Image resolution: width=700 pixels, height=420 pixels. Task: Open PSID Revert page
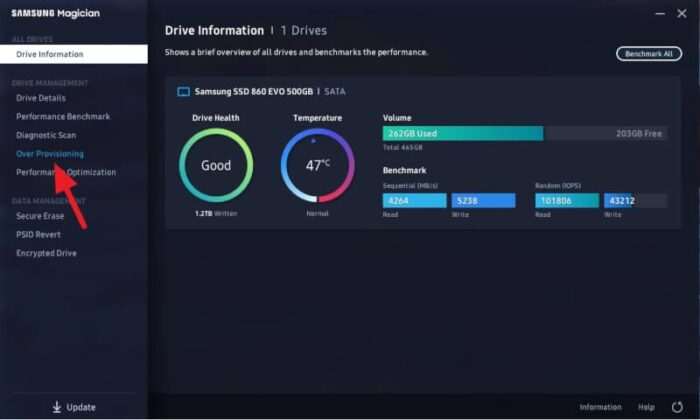point(38,235)
